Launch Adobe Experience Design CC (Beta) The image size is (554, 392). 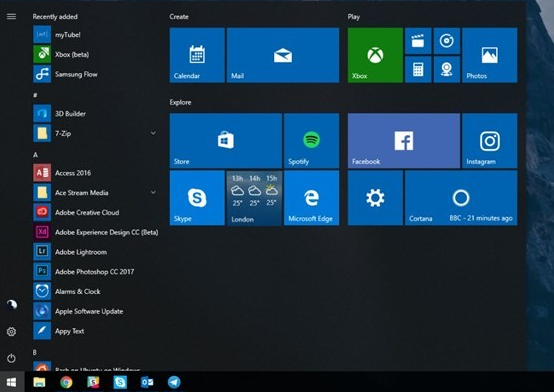[x=95, y=232]
